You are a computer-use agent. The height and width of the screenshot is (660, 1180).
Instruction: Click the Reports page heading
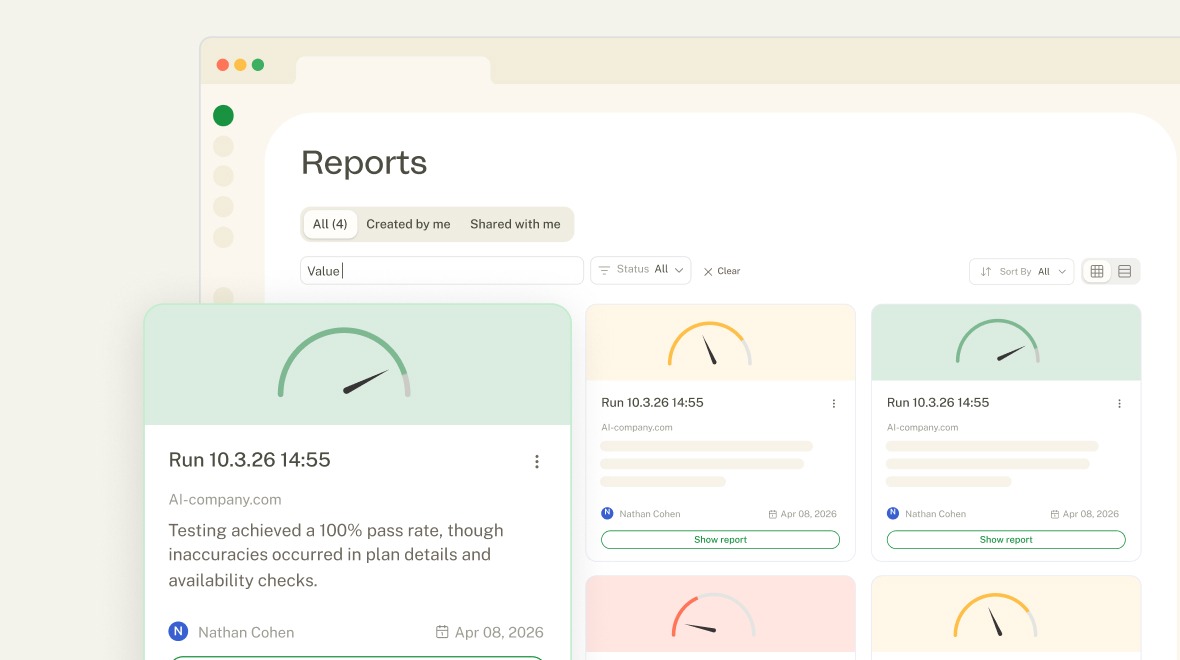[x=364, y=163]
